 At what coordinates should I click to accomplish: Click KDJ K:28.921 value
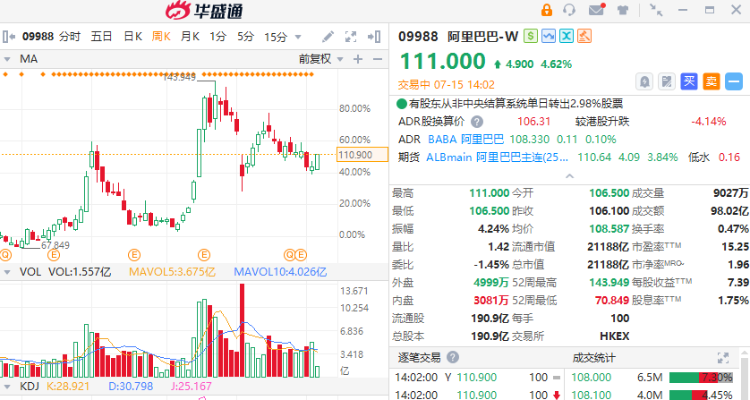click(x=68, y=386)
